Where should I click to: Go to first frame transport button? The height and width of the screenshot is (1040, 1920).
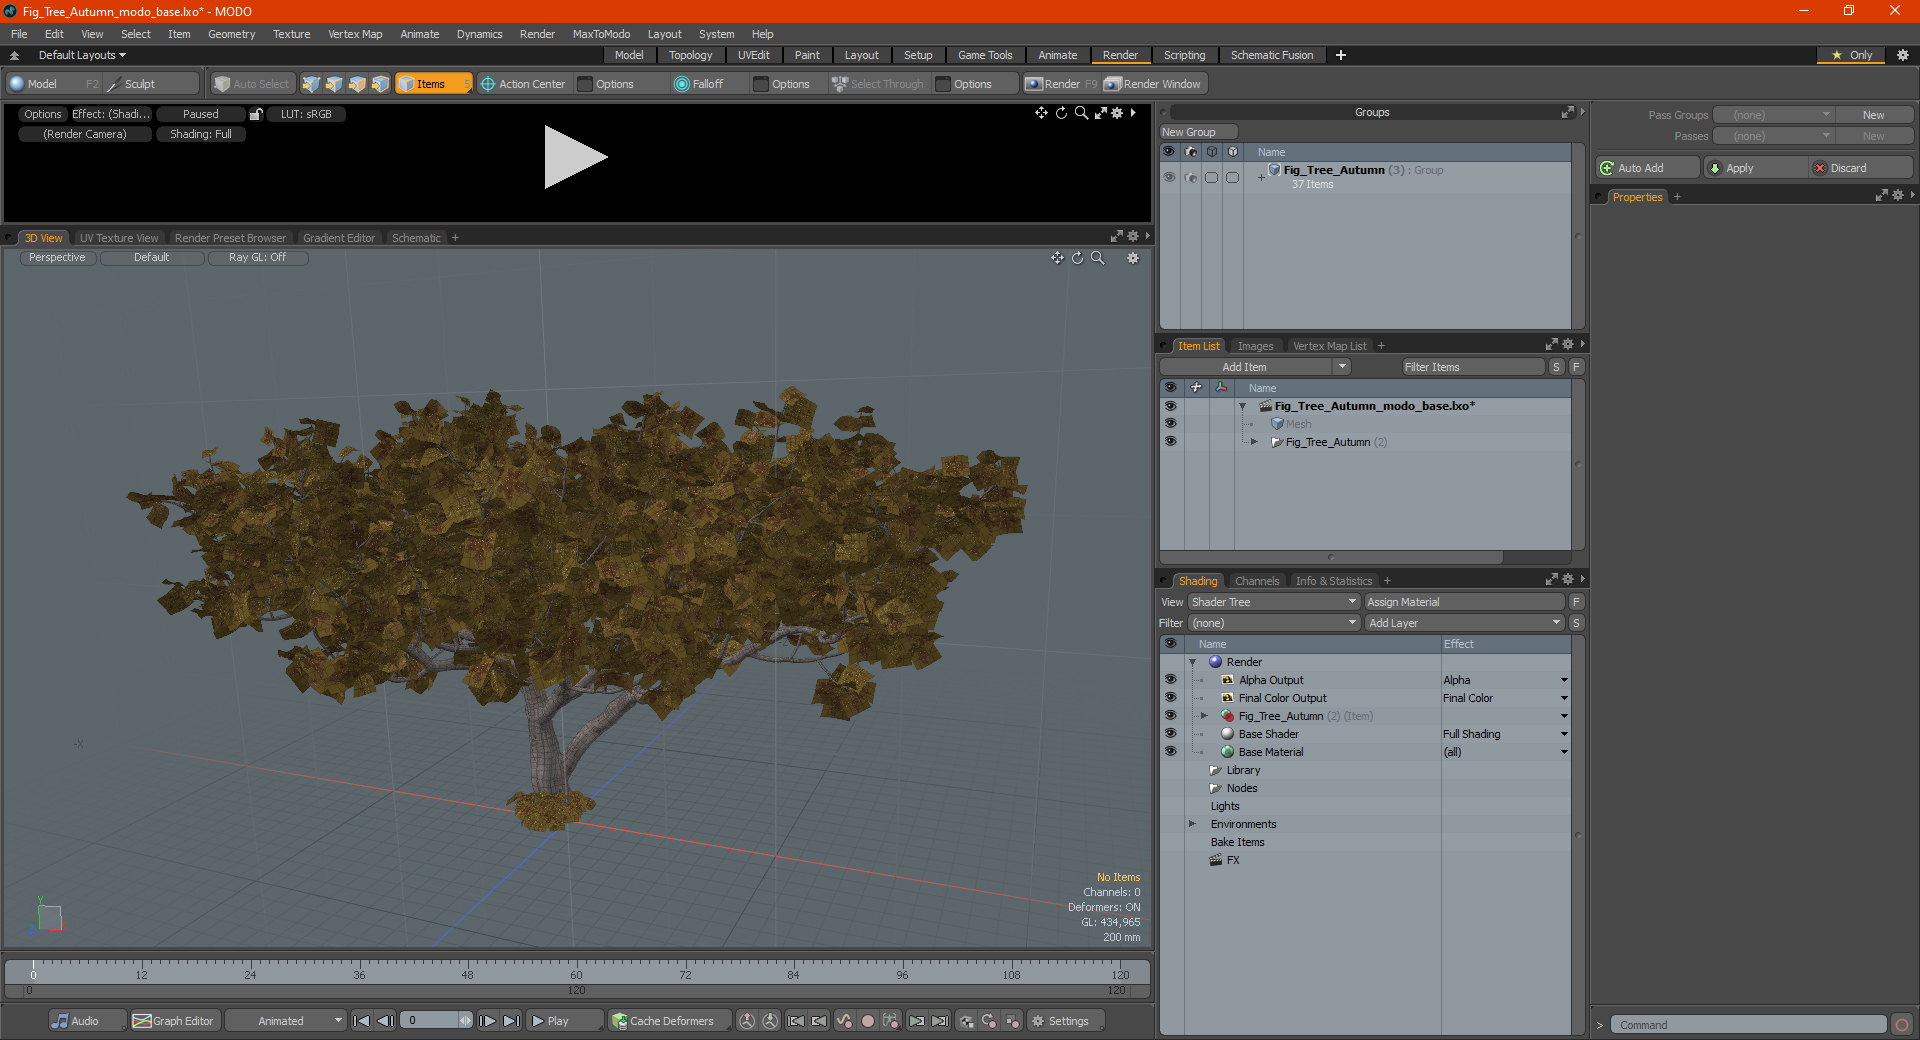point(362,1021)
